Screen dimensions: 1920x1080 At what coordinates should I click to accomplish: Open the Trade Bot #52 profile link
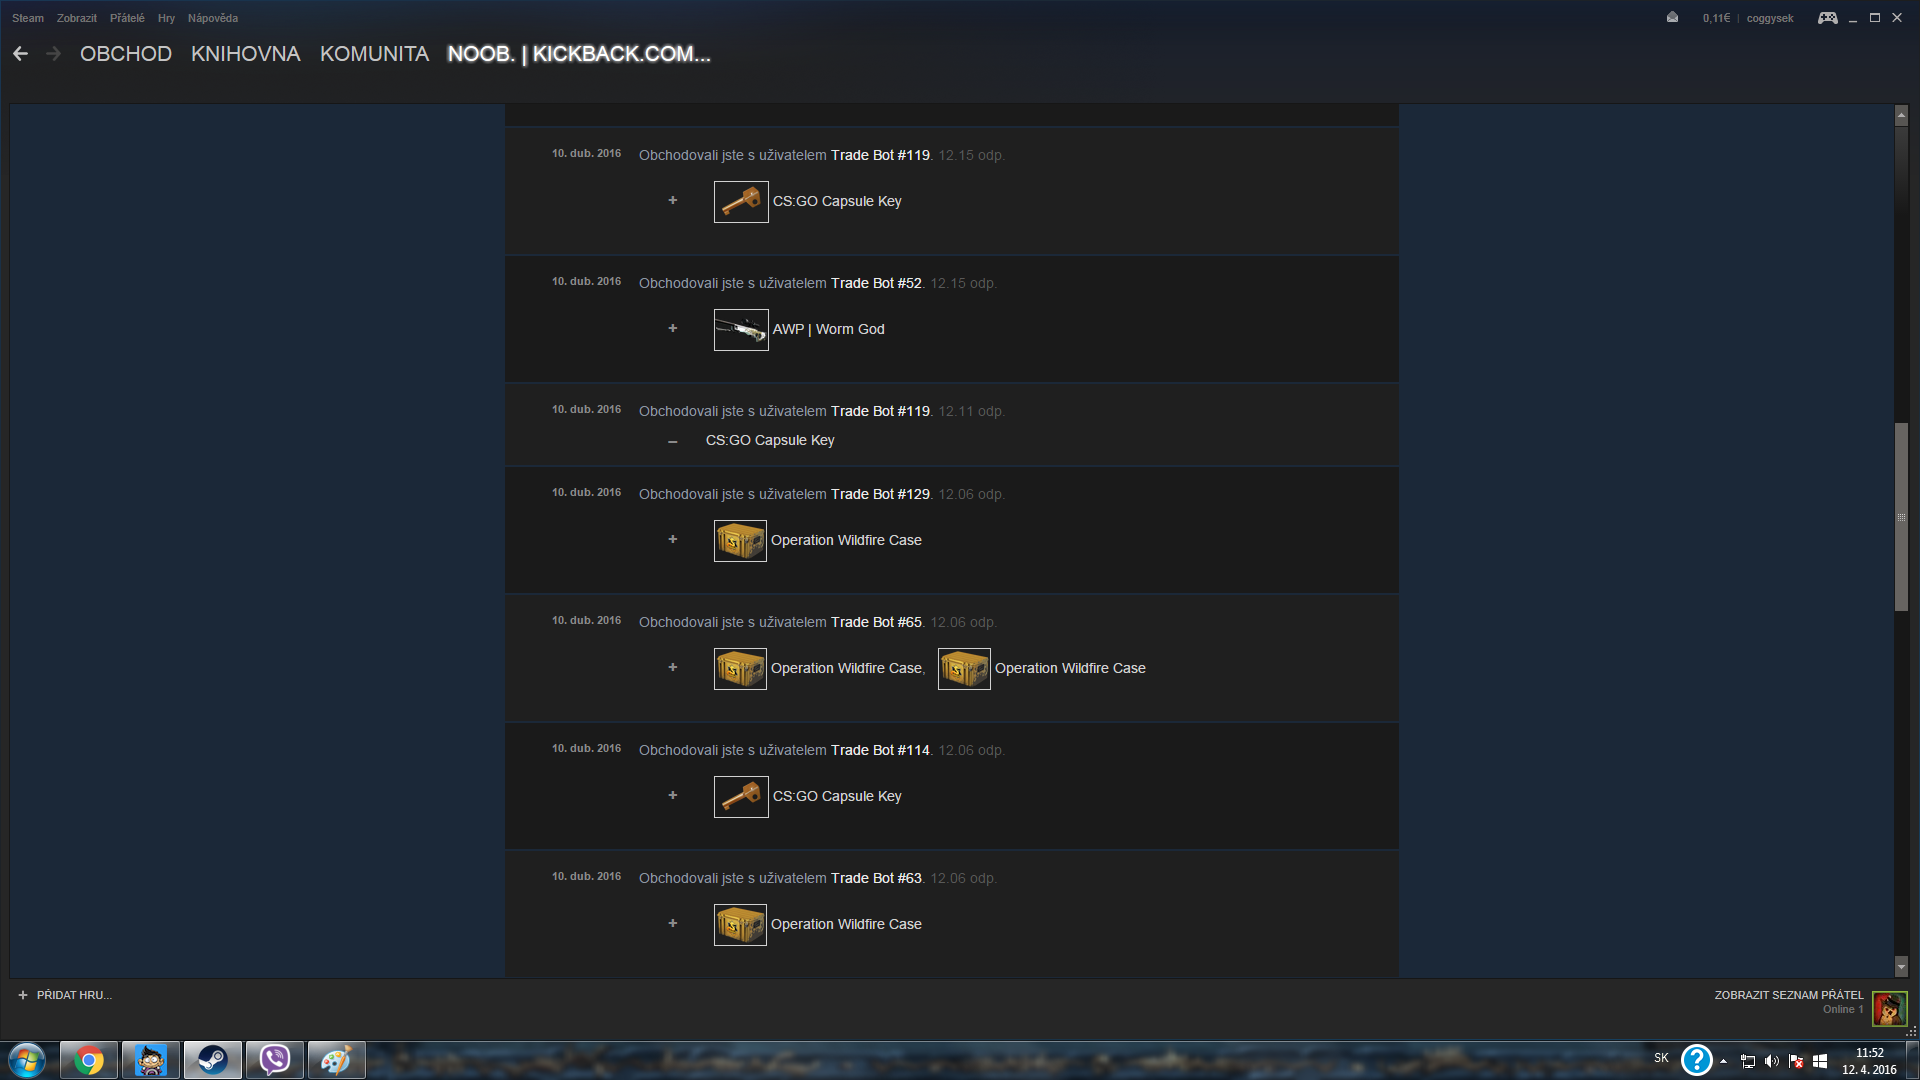(876, 283)
